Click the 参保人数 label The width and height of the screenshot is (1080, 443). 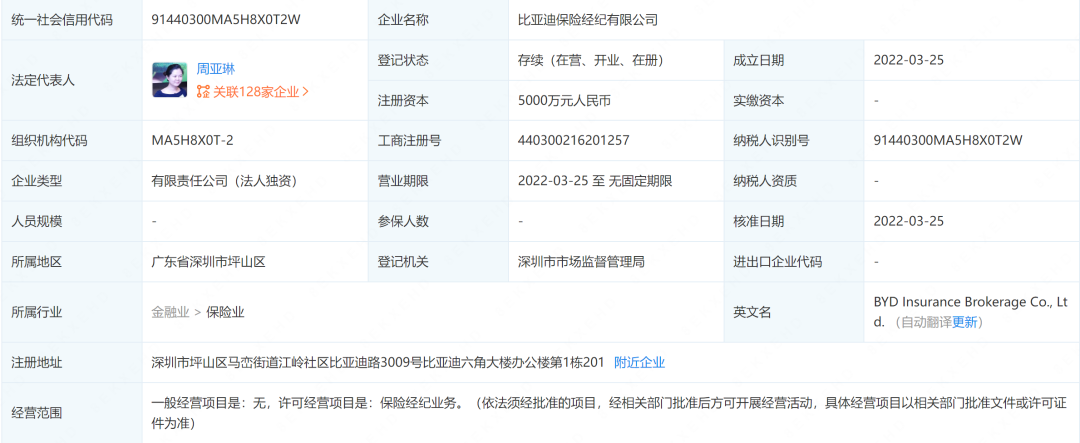point(403,221)
